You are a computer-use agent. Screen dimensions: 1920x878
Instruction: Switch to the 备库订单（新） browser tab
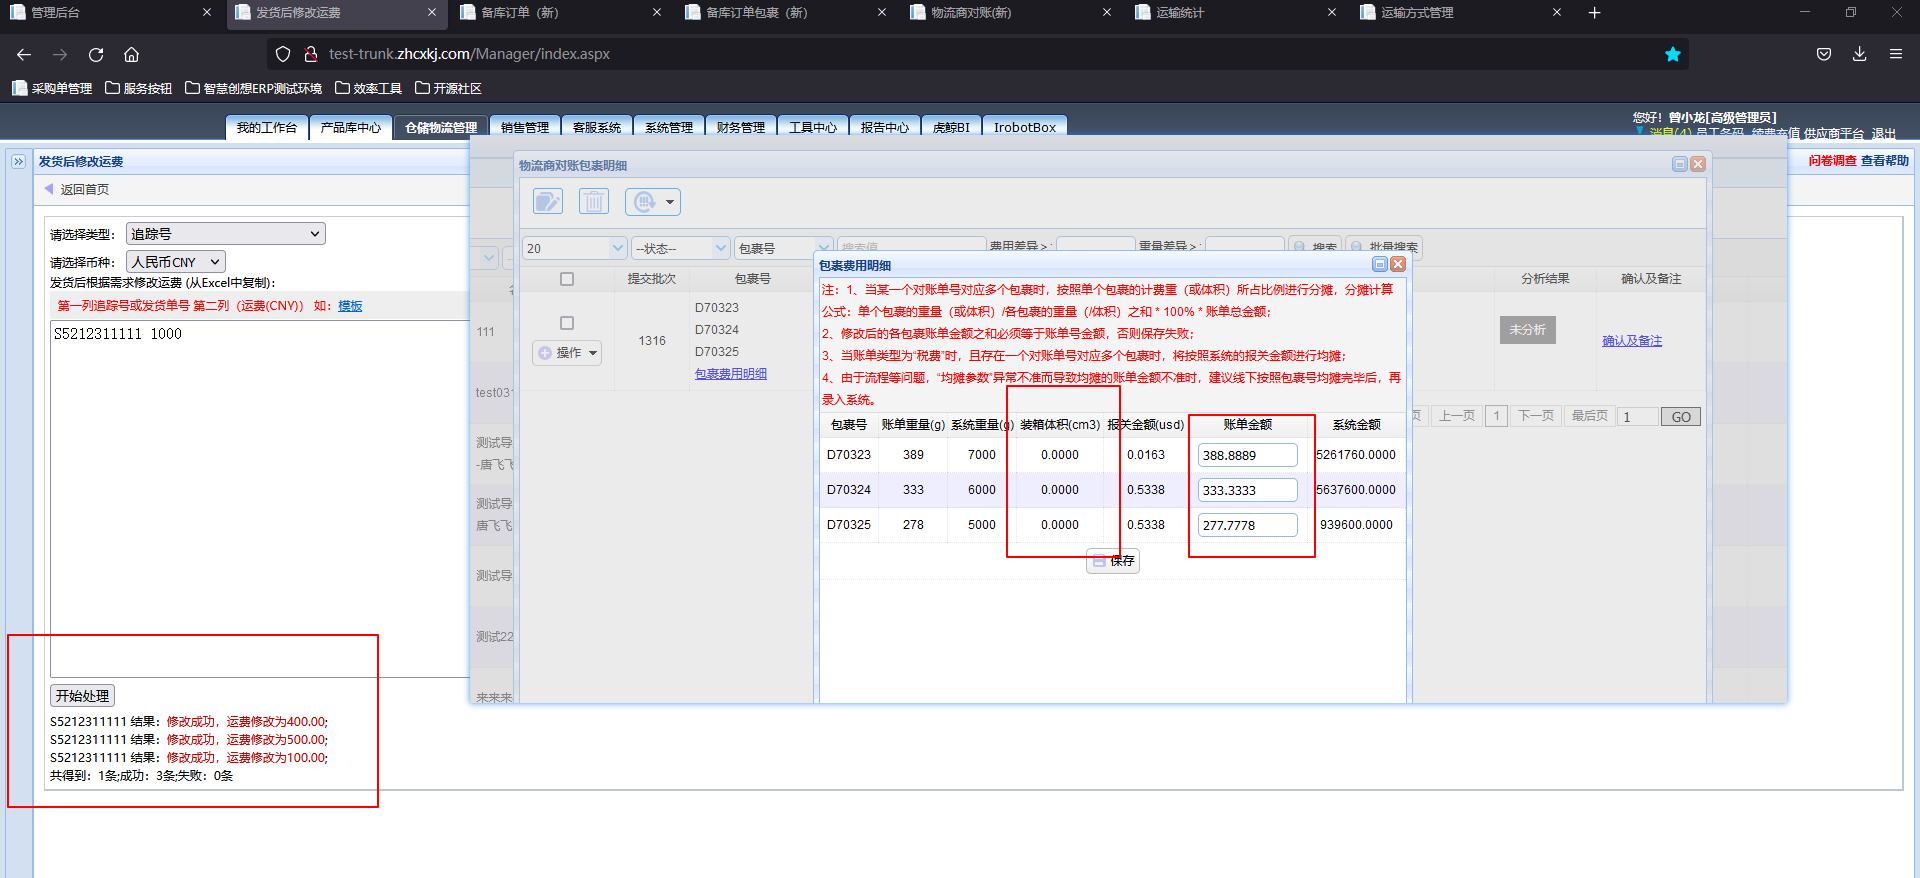(x=558, y=13)
